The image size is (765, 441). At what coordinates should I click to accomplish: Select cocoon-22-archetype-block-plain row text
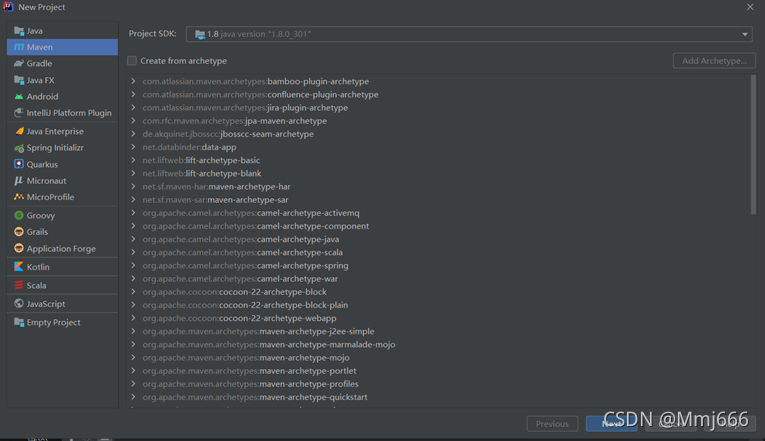[x=245, y=305]
